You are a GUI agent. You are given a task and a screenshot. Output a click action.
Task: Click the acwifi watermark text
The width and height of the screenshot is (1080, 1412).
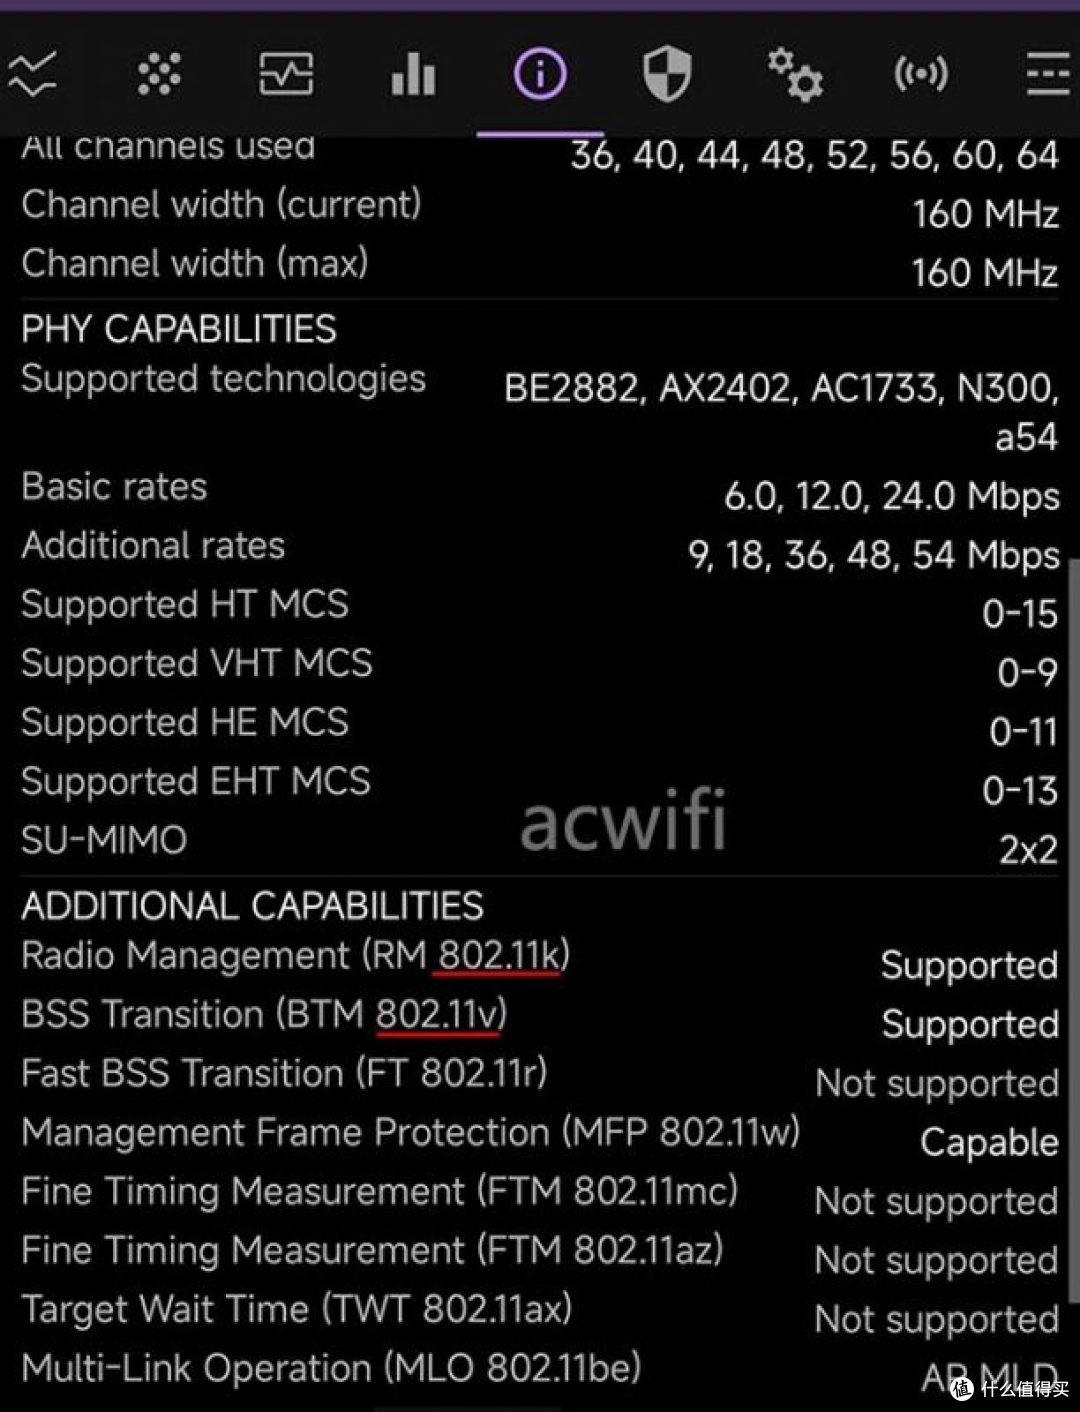coord(624,820)
